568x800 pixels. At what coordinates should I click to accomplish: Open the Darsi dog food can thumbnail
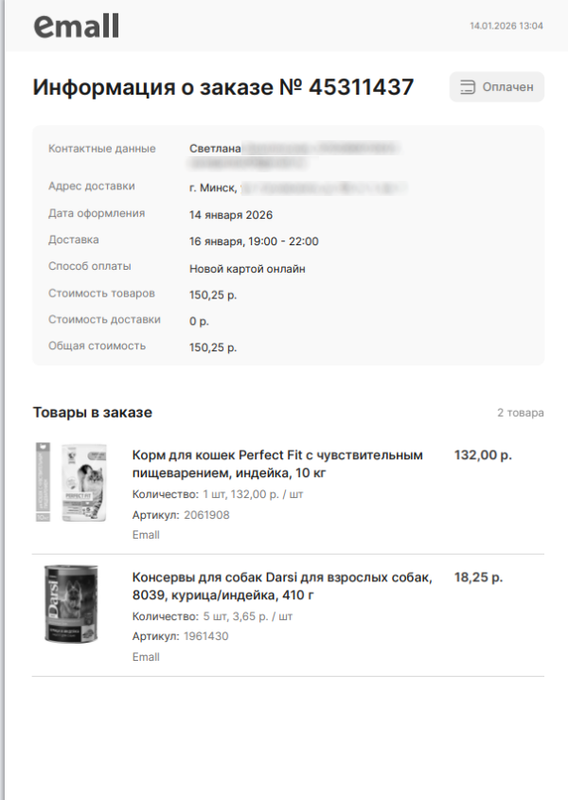71,604
